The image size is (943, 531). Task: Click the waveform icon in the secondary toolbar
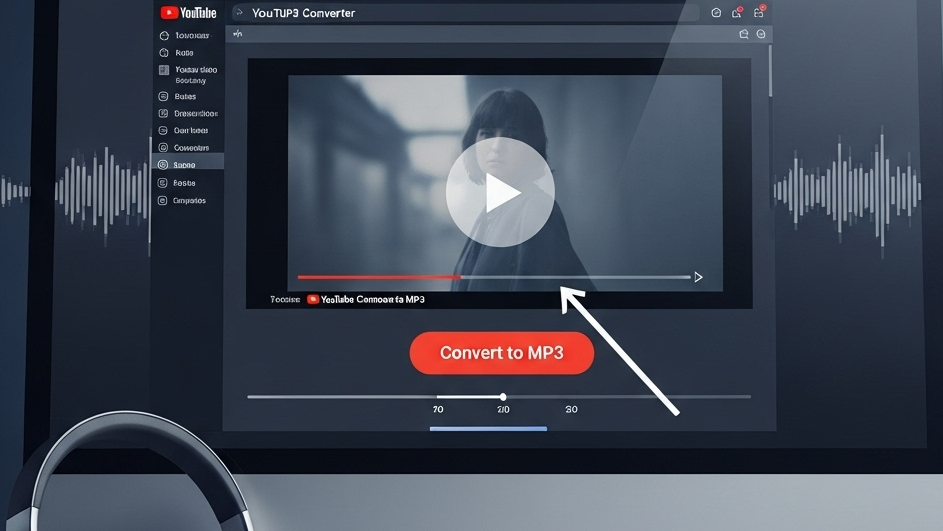[x=238, y=34]
